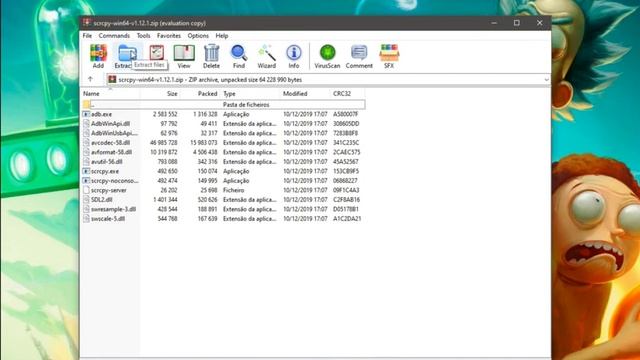The width and height of the screenshot is (640, 360).
Task: Open the Commands menu
Action: 114,36
